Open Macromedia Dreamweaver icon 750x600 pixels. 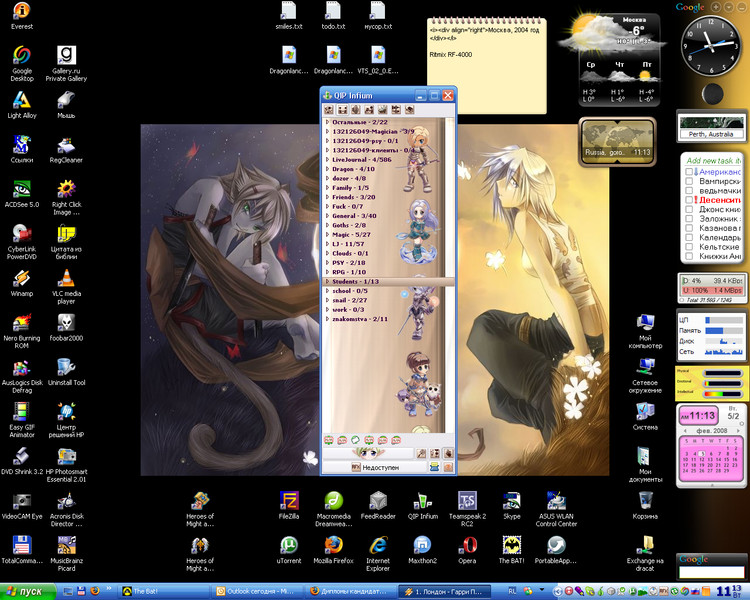[334, 509]
